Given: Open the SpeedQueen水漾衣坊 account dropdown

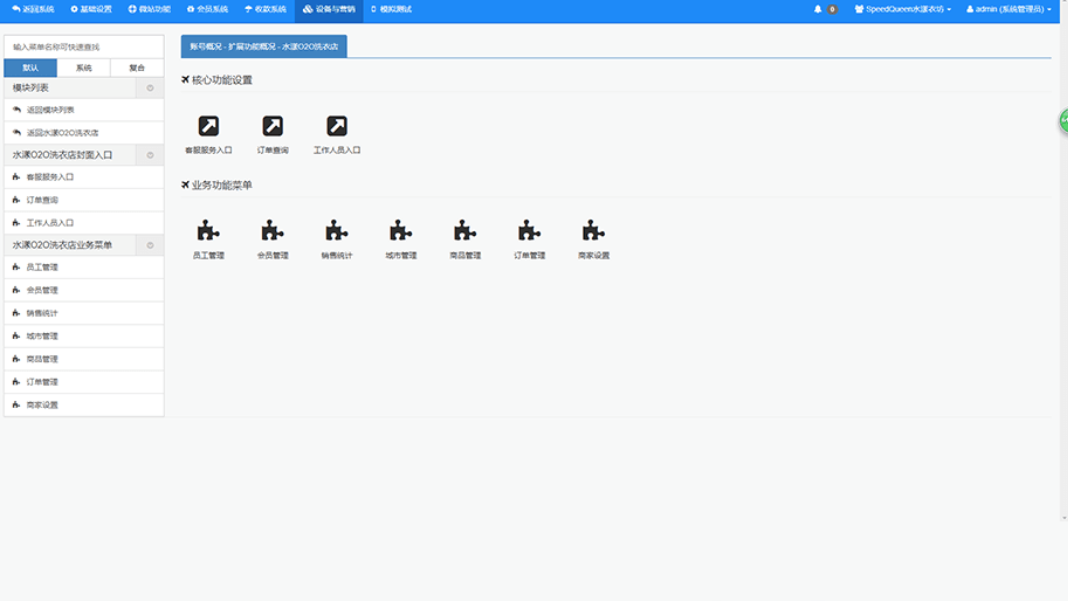Looking at the screenshot, I should [903, 9].
